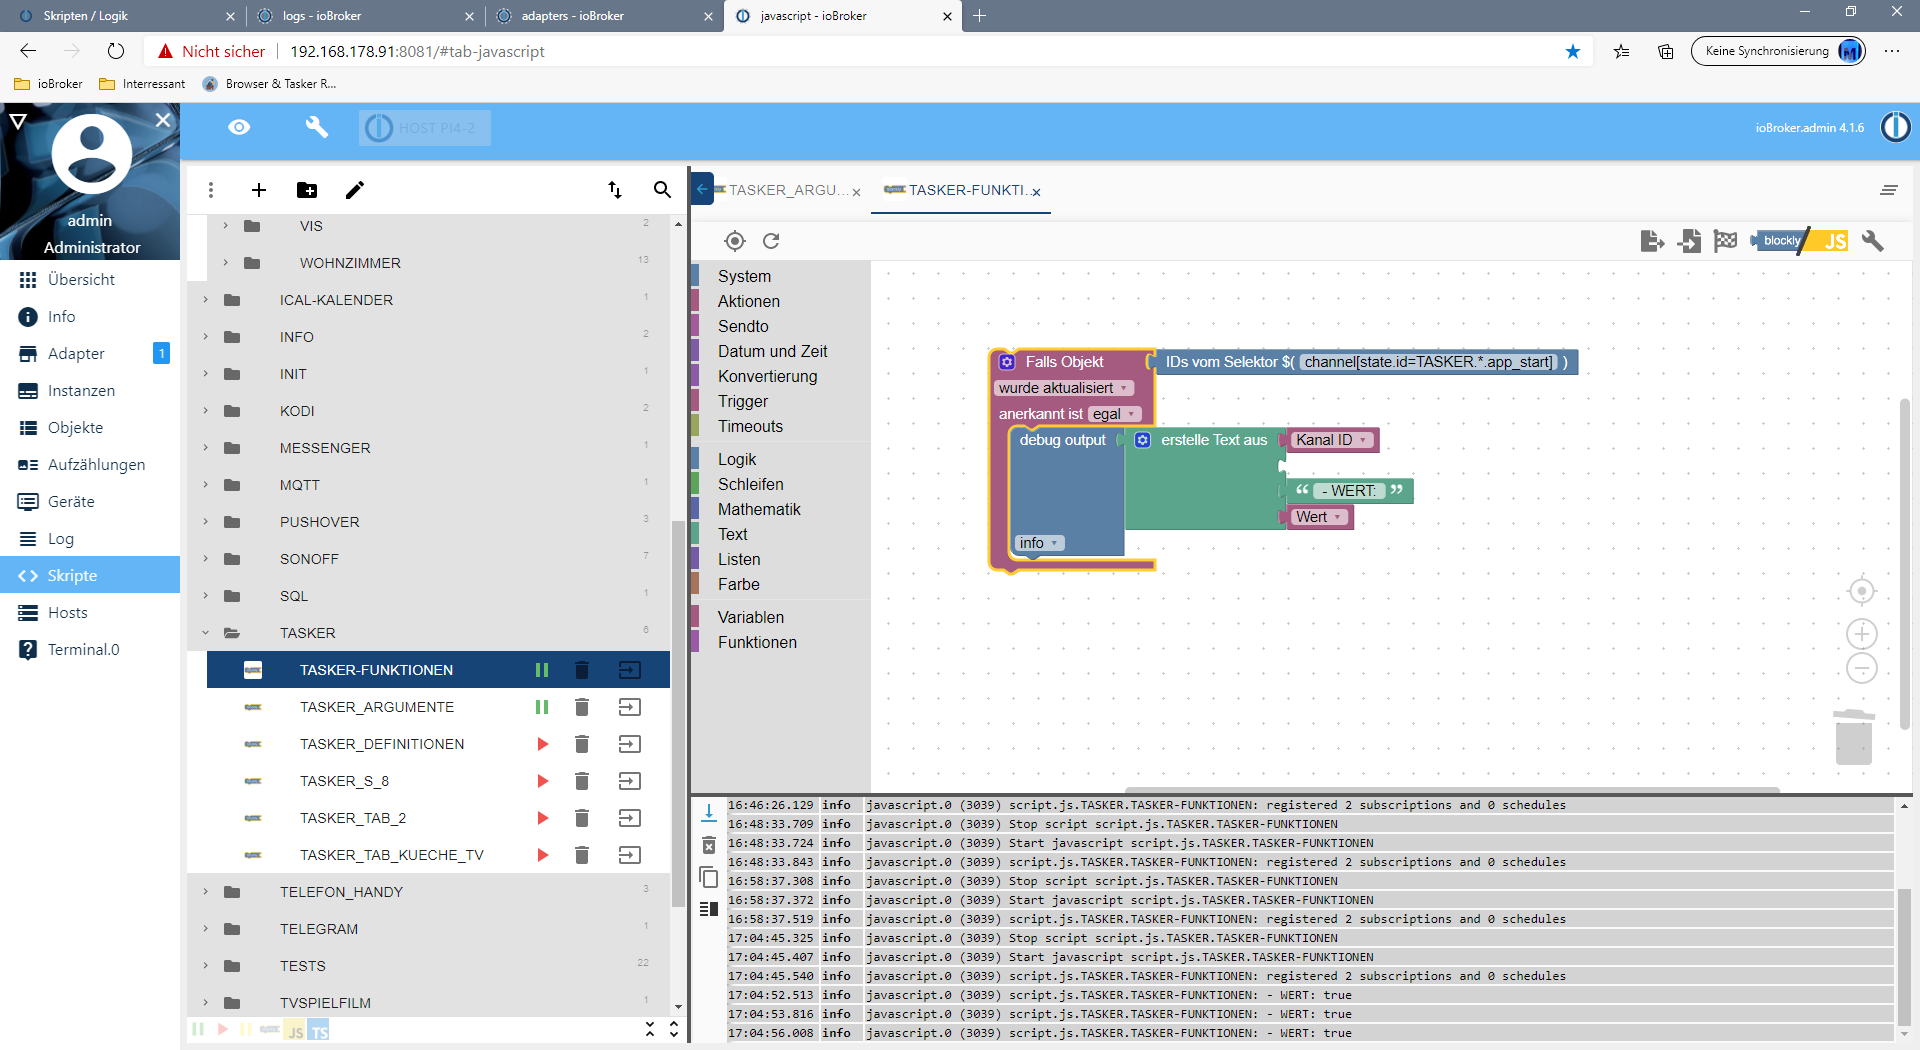The image size is (1920, 1050).
Task: Open the Variablen toolbox category
Action: (750, 617)
